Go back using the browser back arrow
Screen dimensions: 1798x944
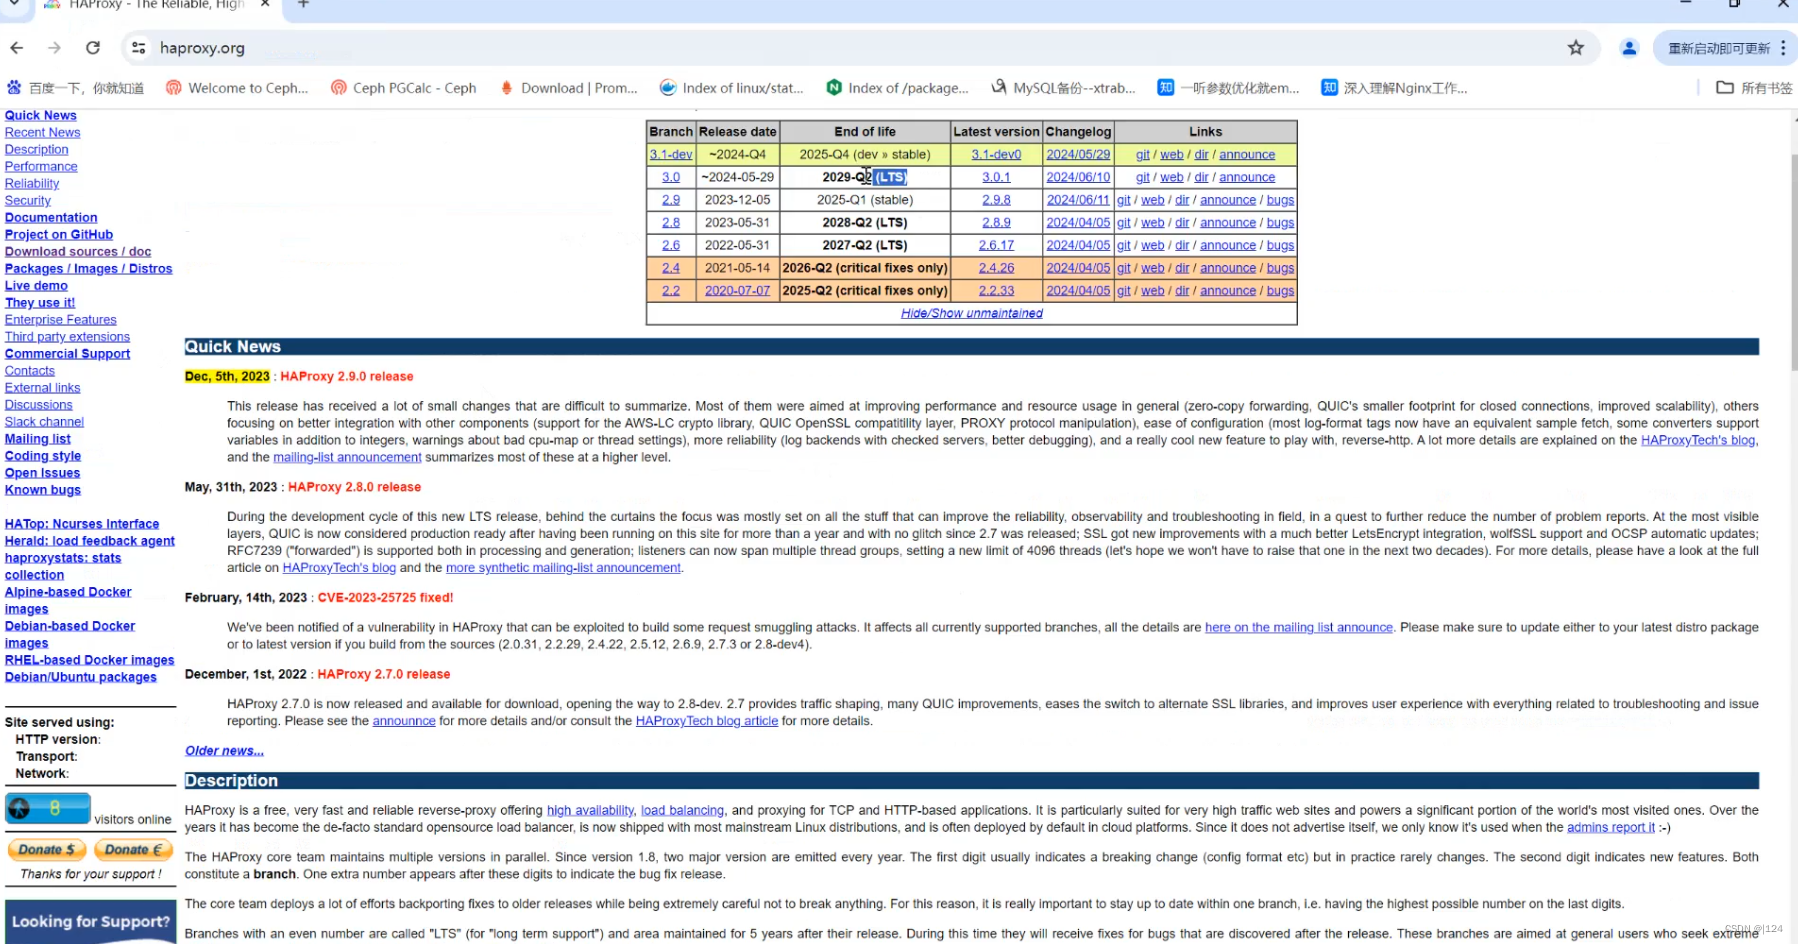point(17,48)
